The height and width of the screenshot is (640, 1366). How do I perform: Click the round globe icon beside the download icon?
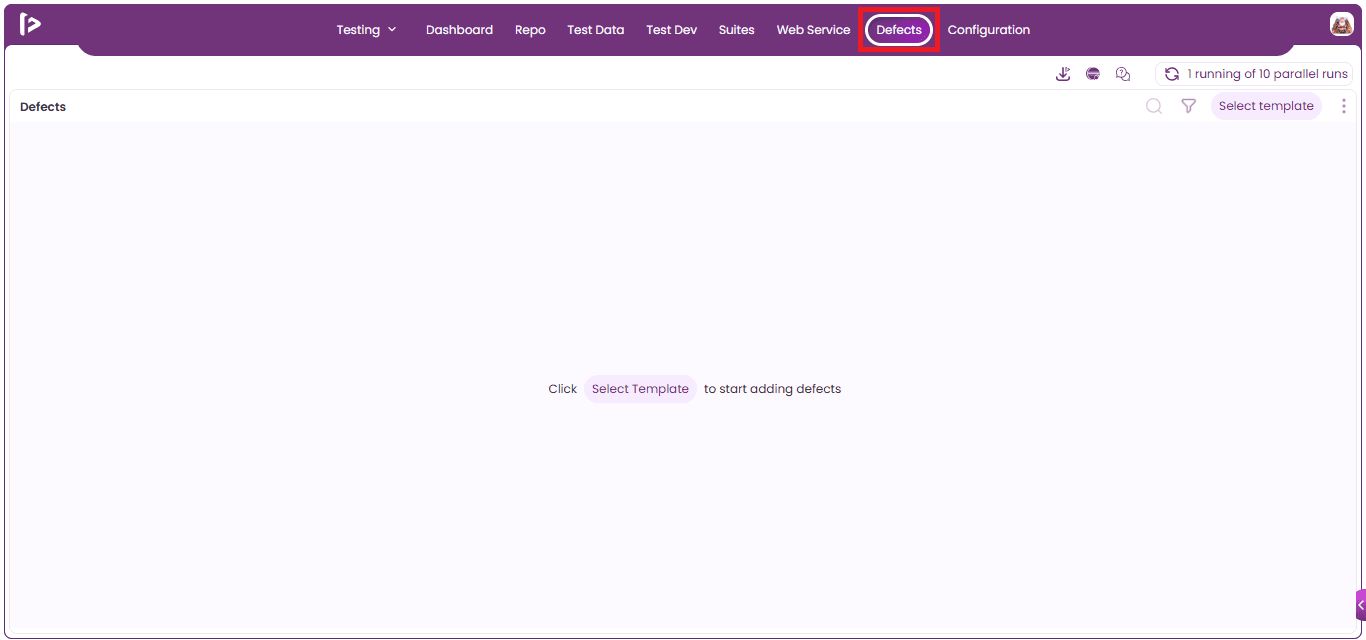(1093, 74)
